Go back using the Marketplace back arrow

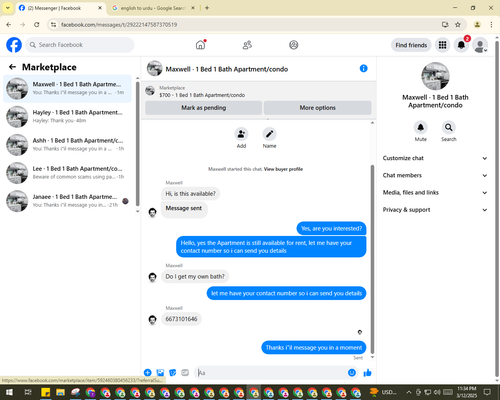coord(12,67)
